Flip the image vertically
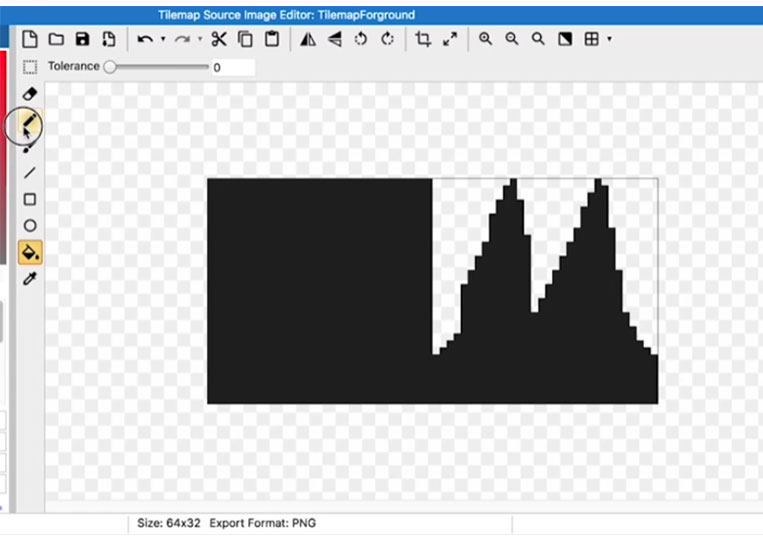The image size is (763, 541). coord(335,39)
